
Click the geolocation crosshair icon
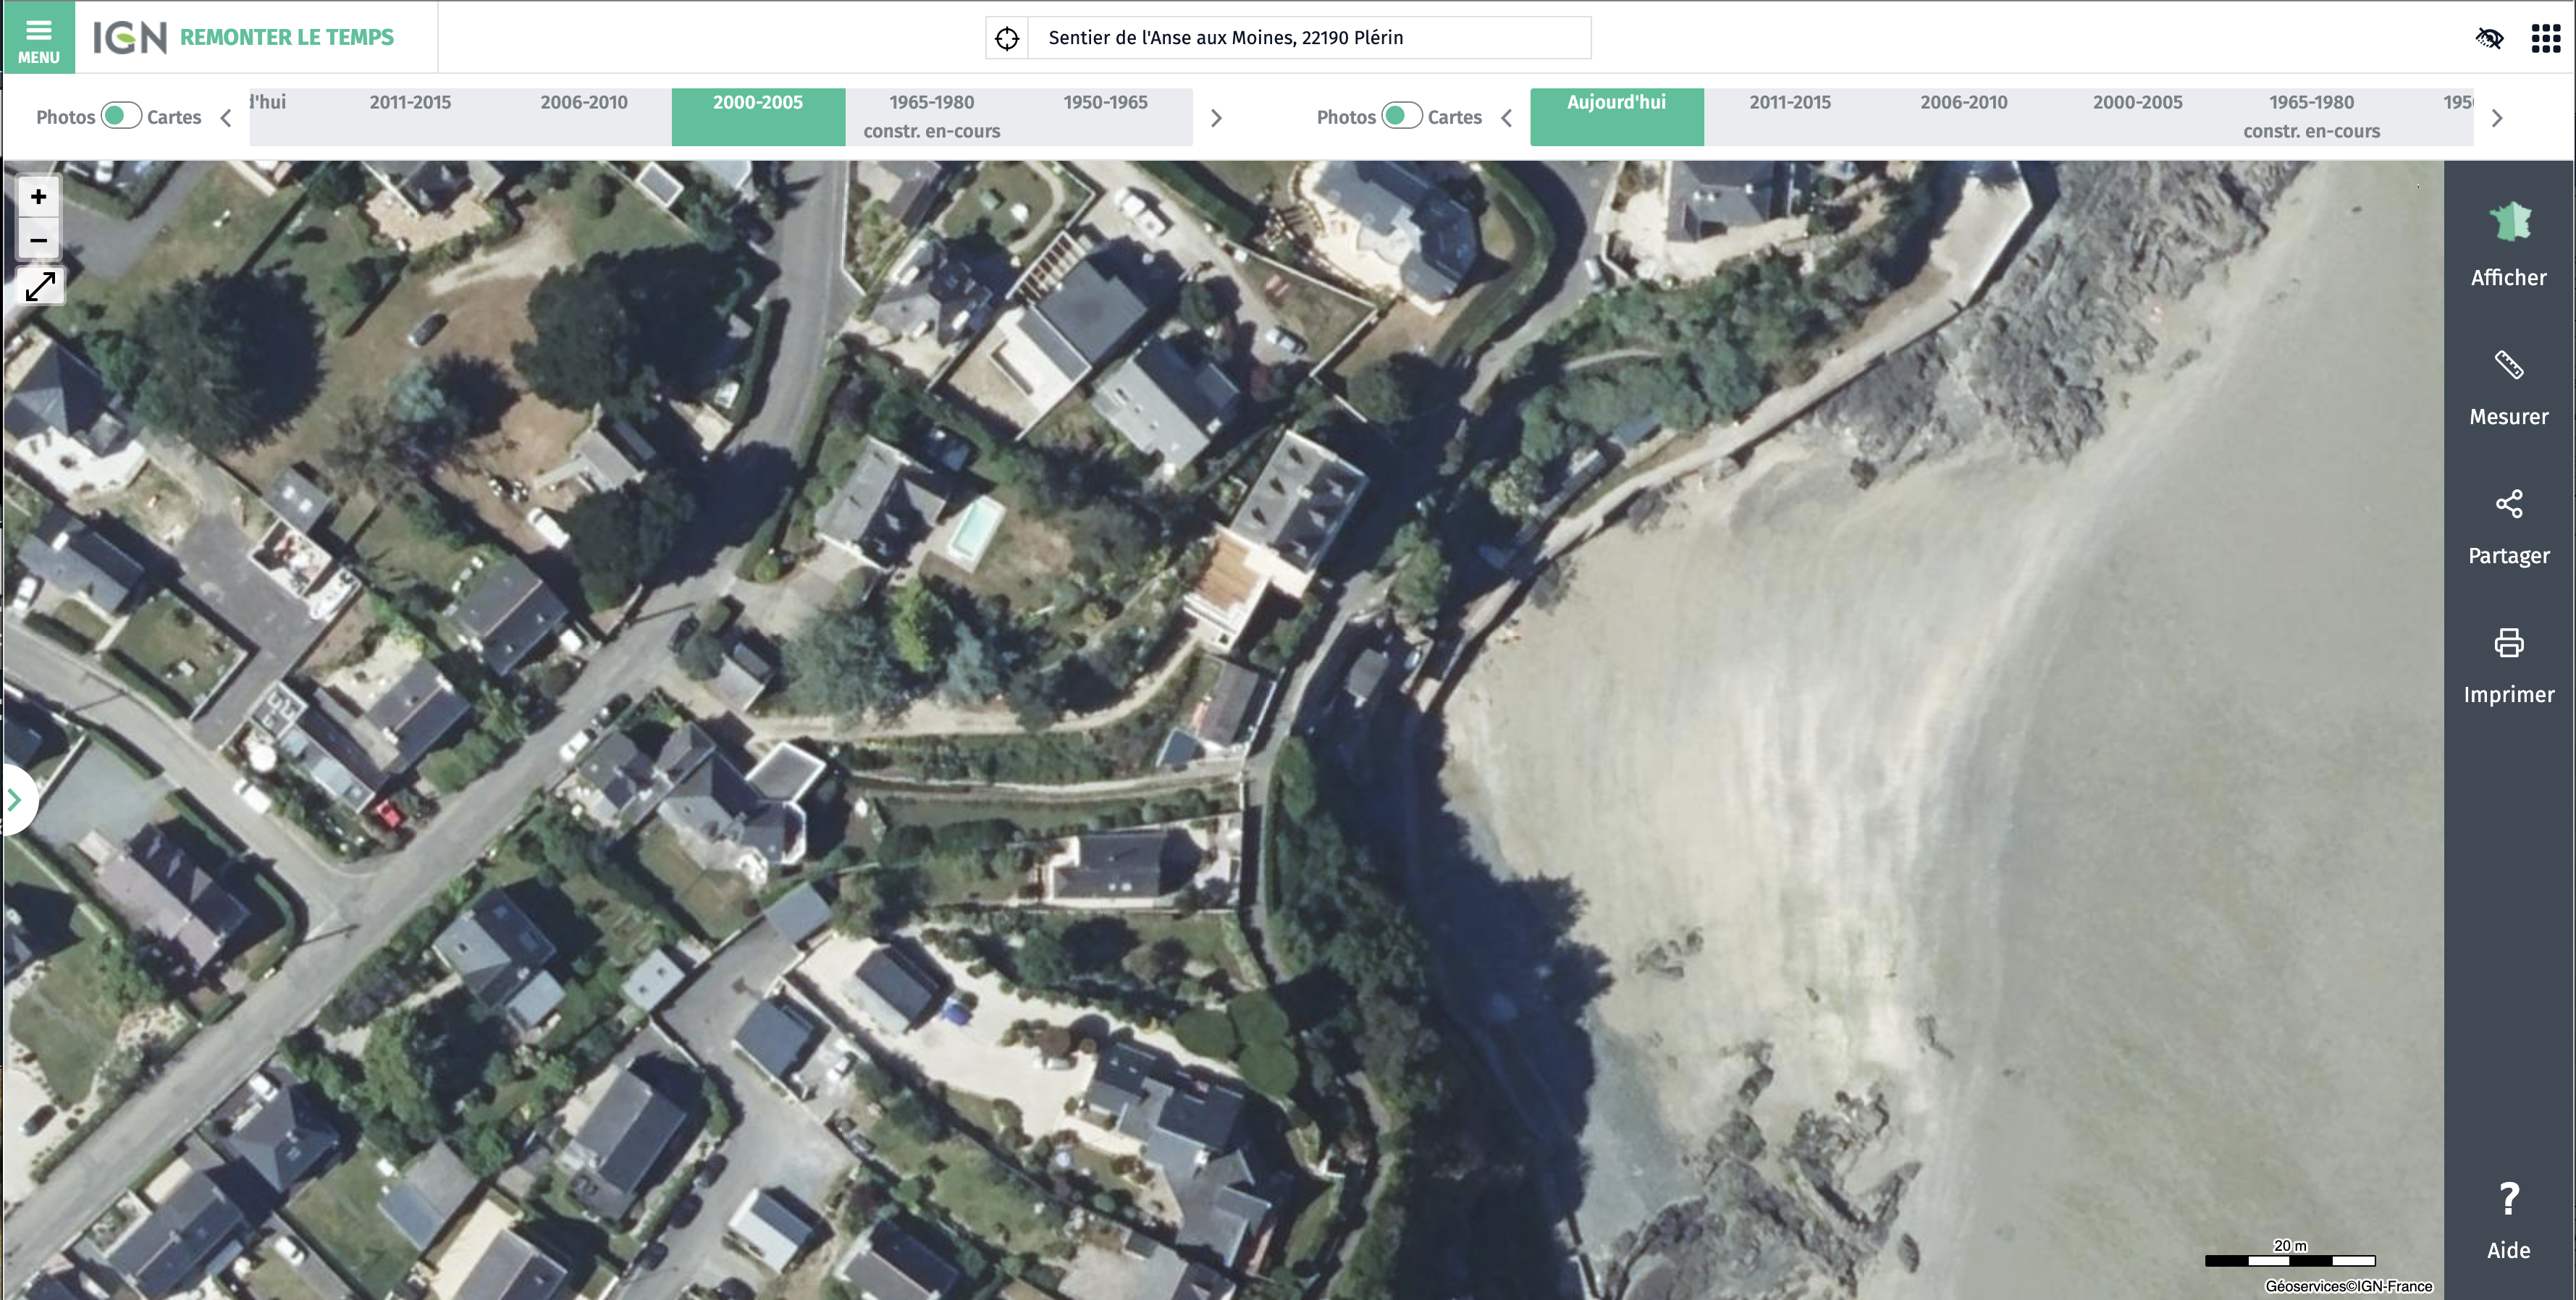1006,38
